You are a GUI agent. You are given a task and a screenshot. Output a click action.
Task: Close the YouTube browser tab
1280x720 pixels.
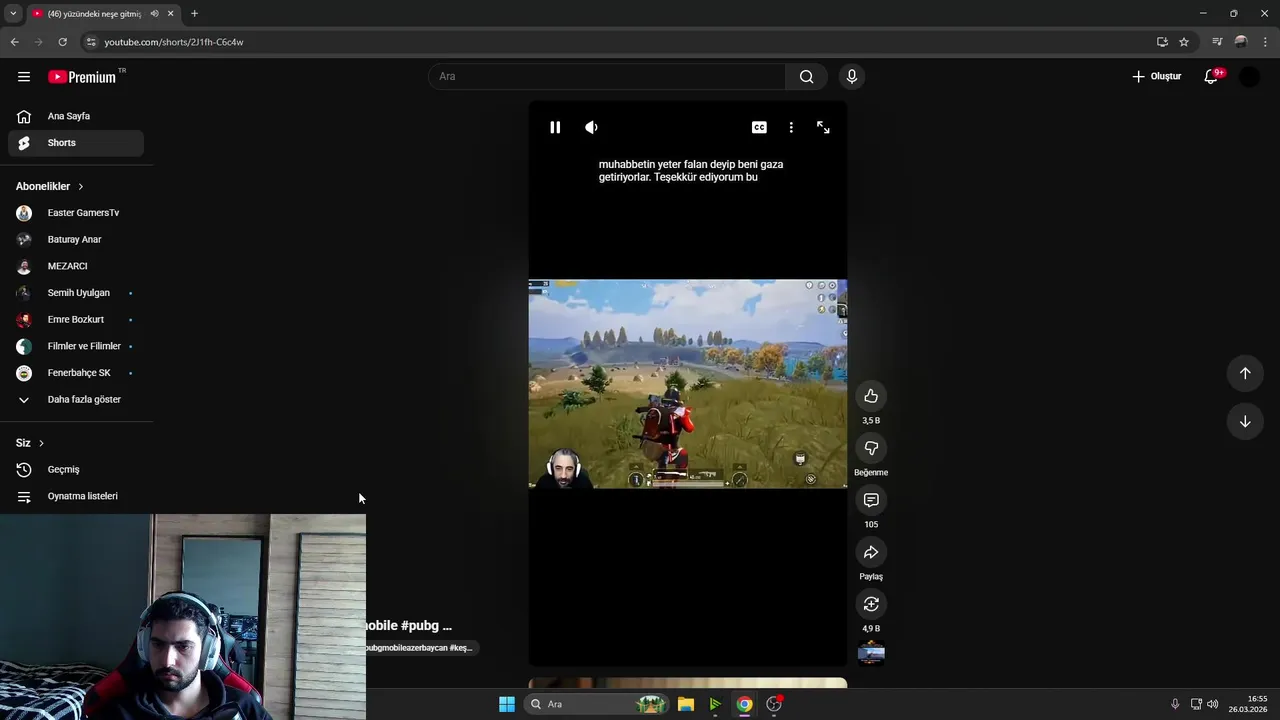[171, 13]
